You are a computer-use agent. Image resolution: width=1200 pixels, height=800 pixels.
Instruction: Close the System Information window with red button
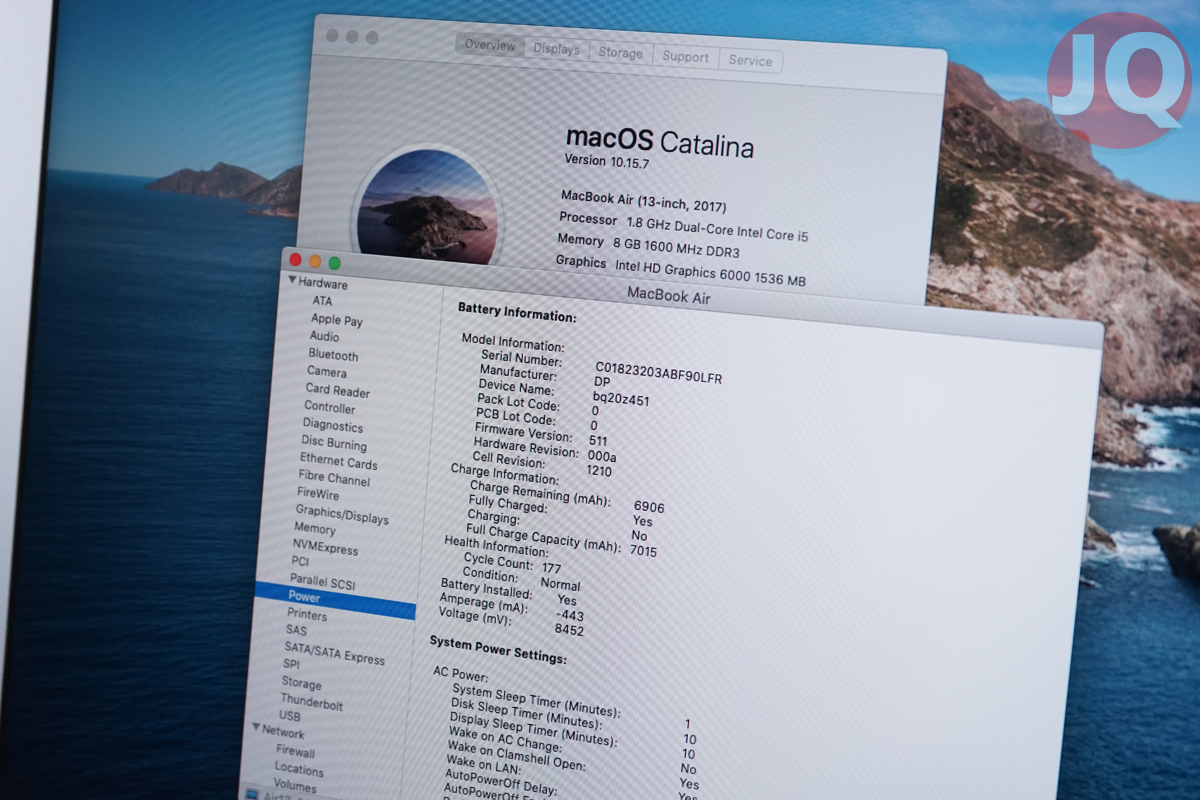pos(295,260)
